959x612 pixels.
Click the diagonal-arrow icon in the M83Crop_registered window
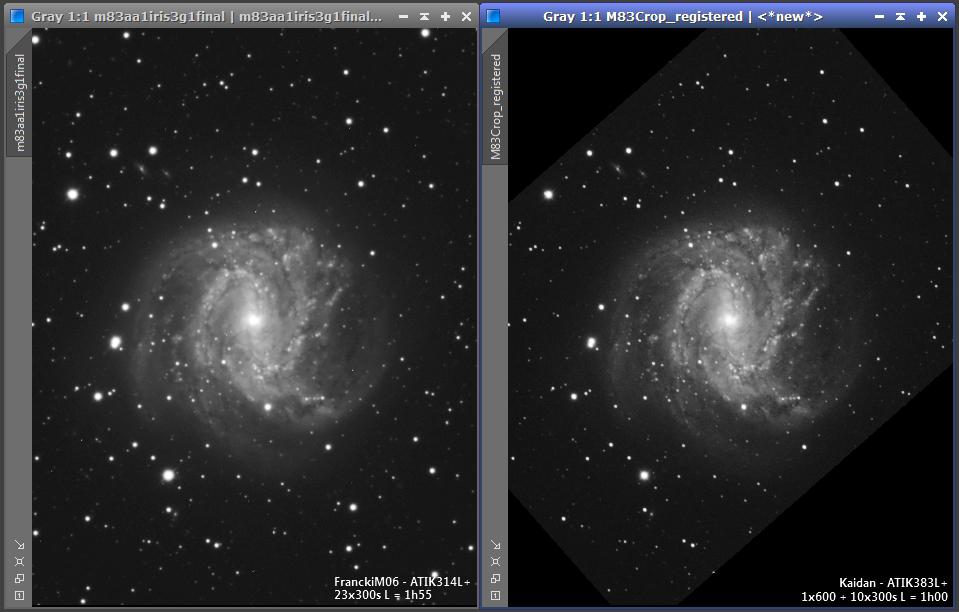(495, 545)
